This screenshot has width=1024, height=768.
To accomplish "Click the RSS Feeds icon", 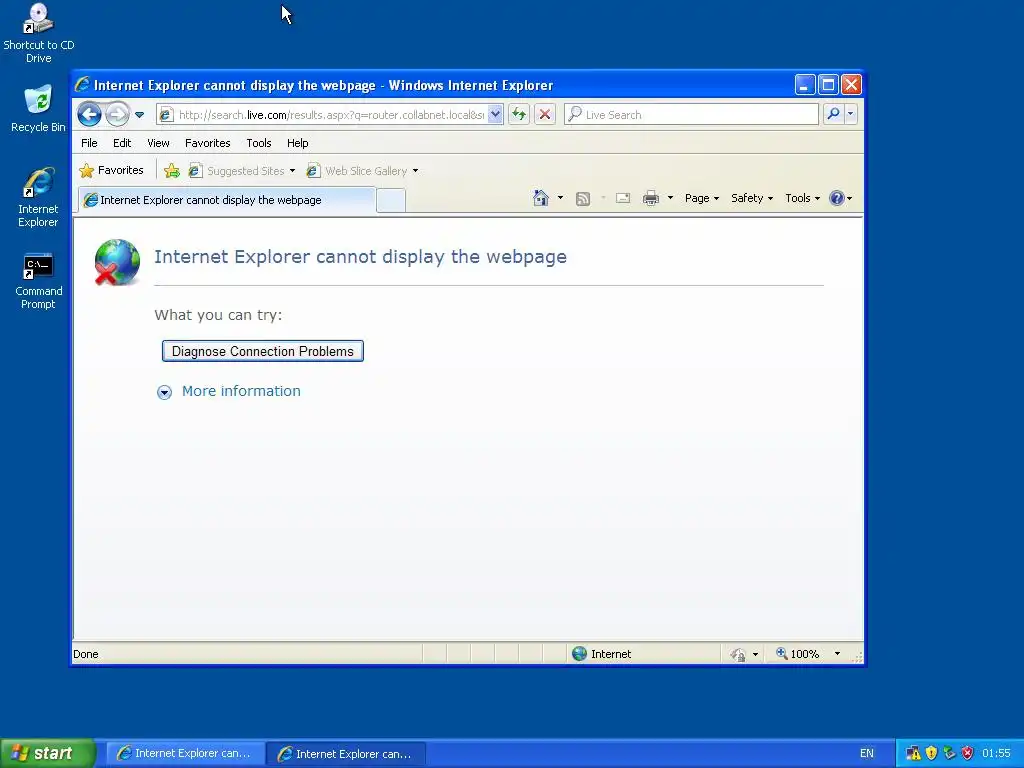I will 583,199.
